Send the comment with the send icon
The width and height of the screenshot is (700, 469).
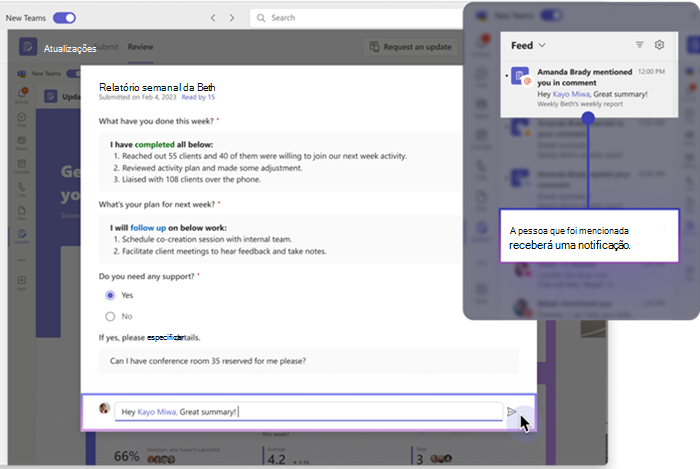tap(512, 411)
